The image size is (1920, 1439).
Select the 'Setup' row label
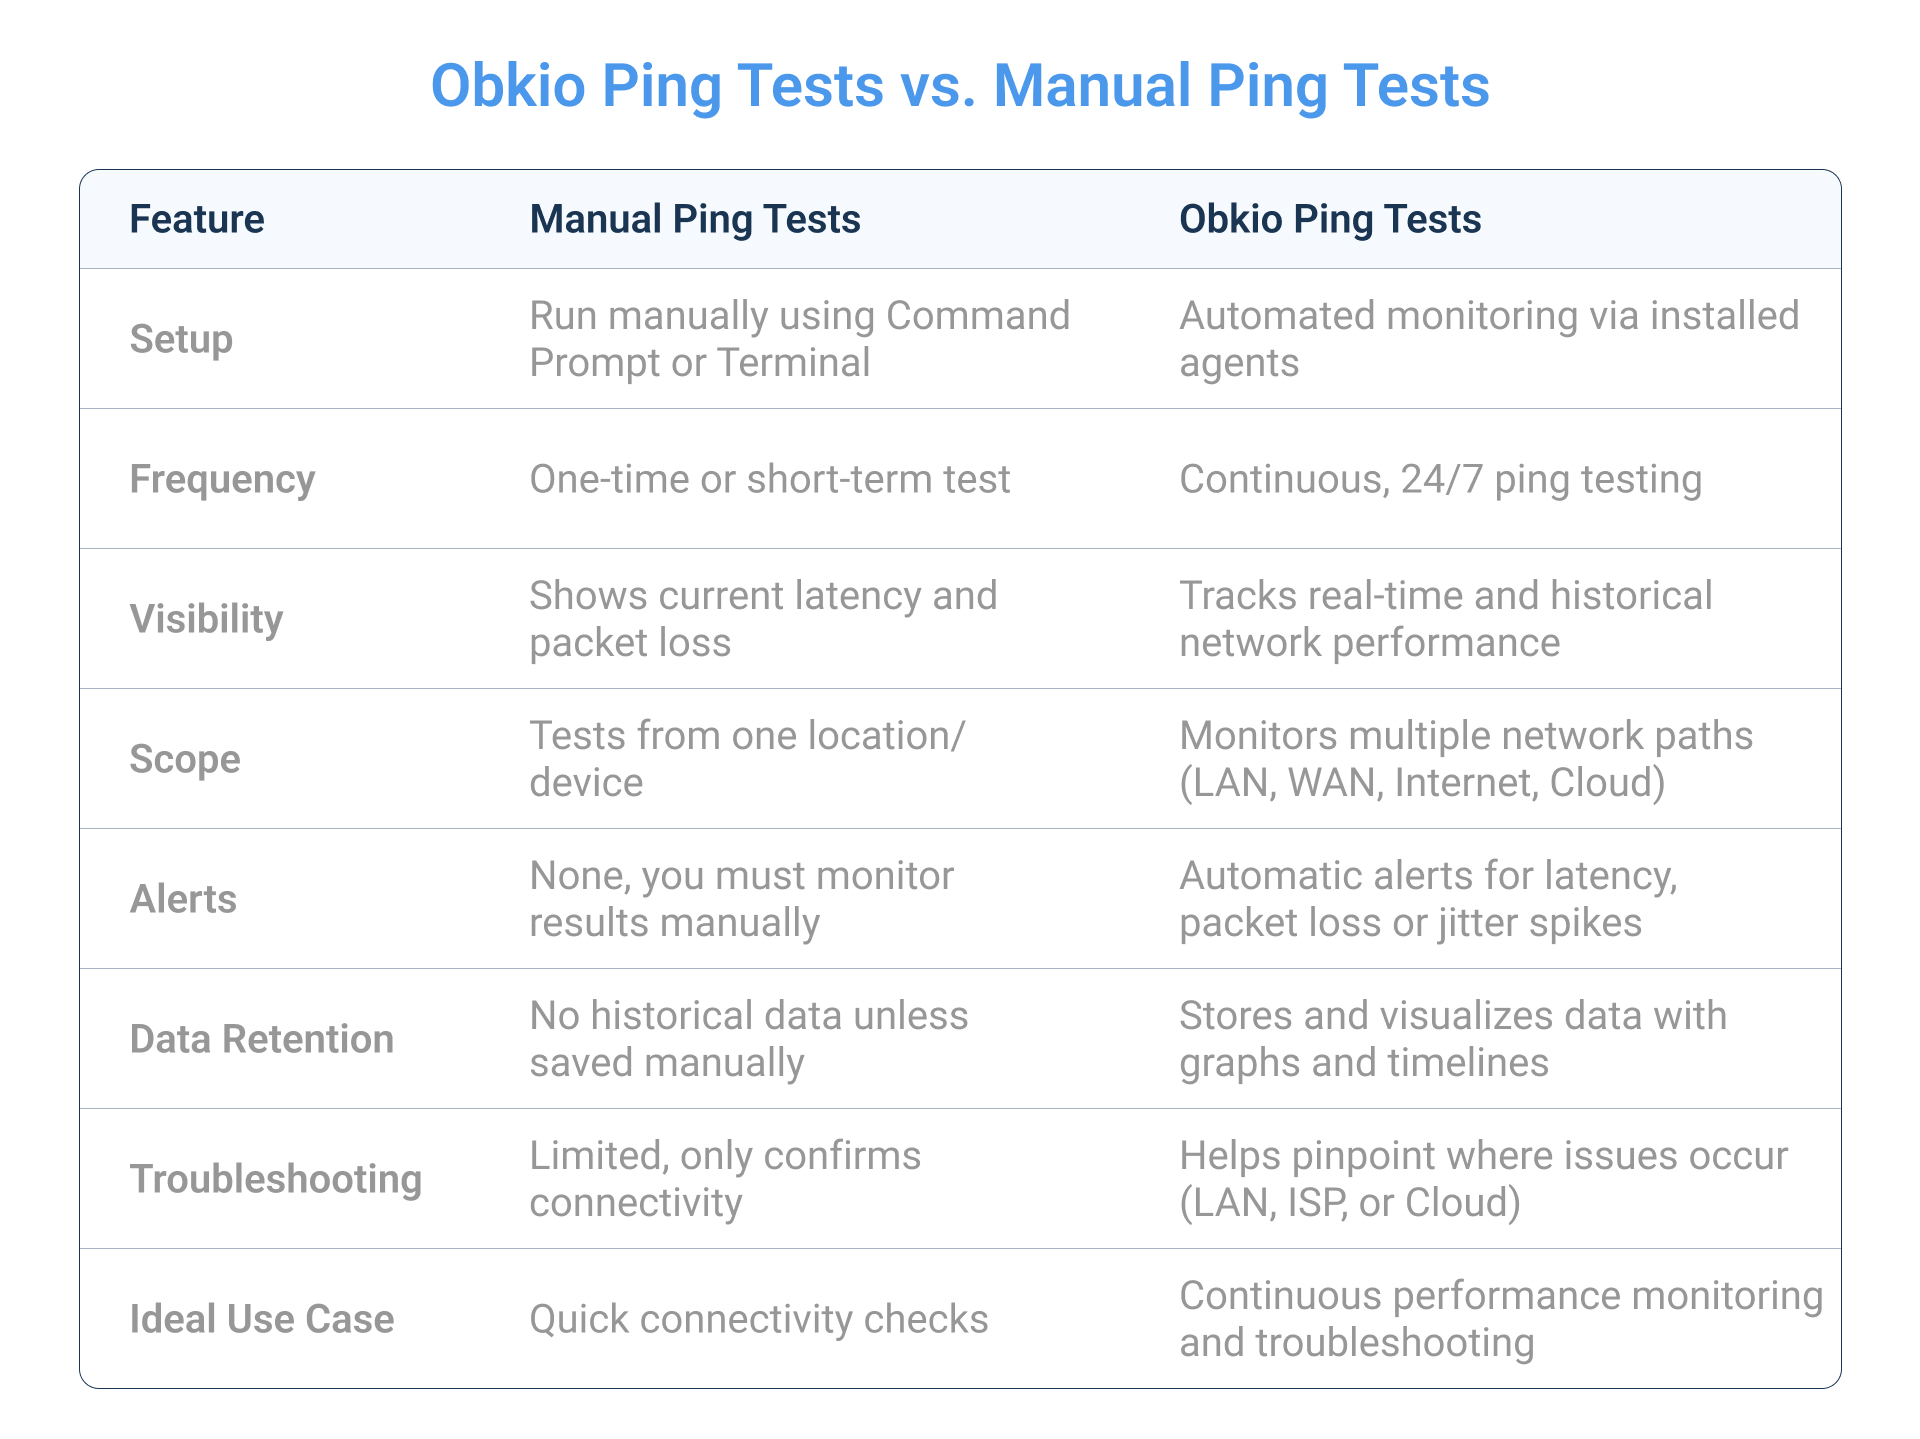pos(181,339)
